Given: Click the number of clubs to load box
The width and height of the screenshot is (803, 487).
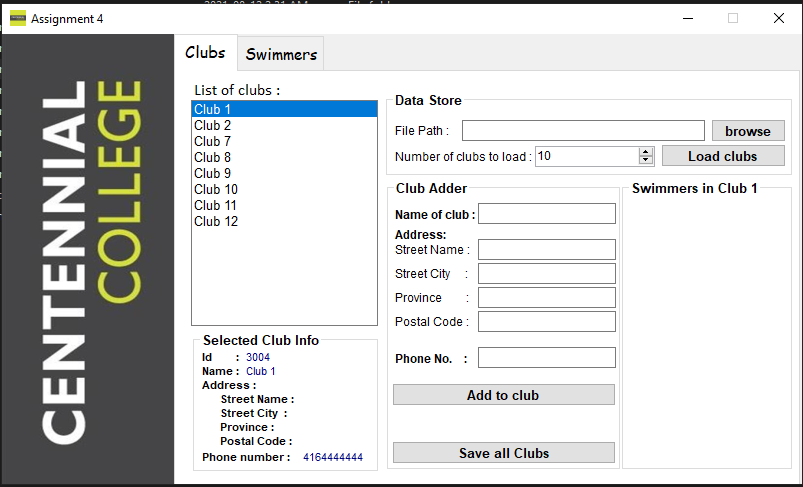Looking at the screenshot, I should [587, 156].
